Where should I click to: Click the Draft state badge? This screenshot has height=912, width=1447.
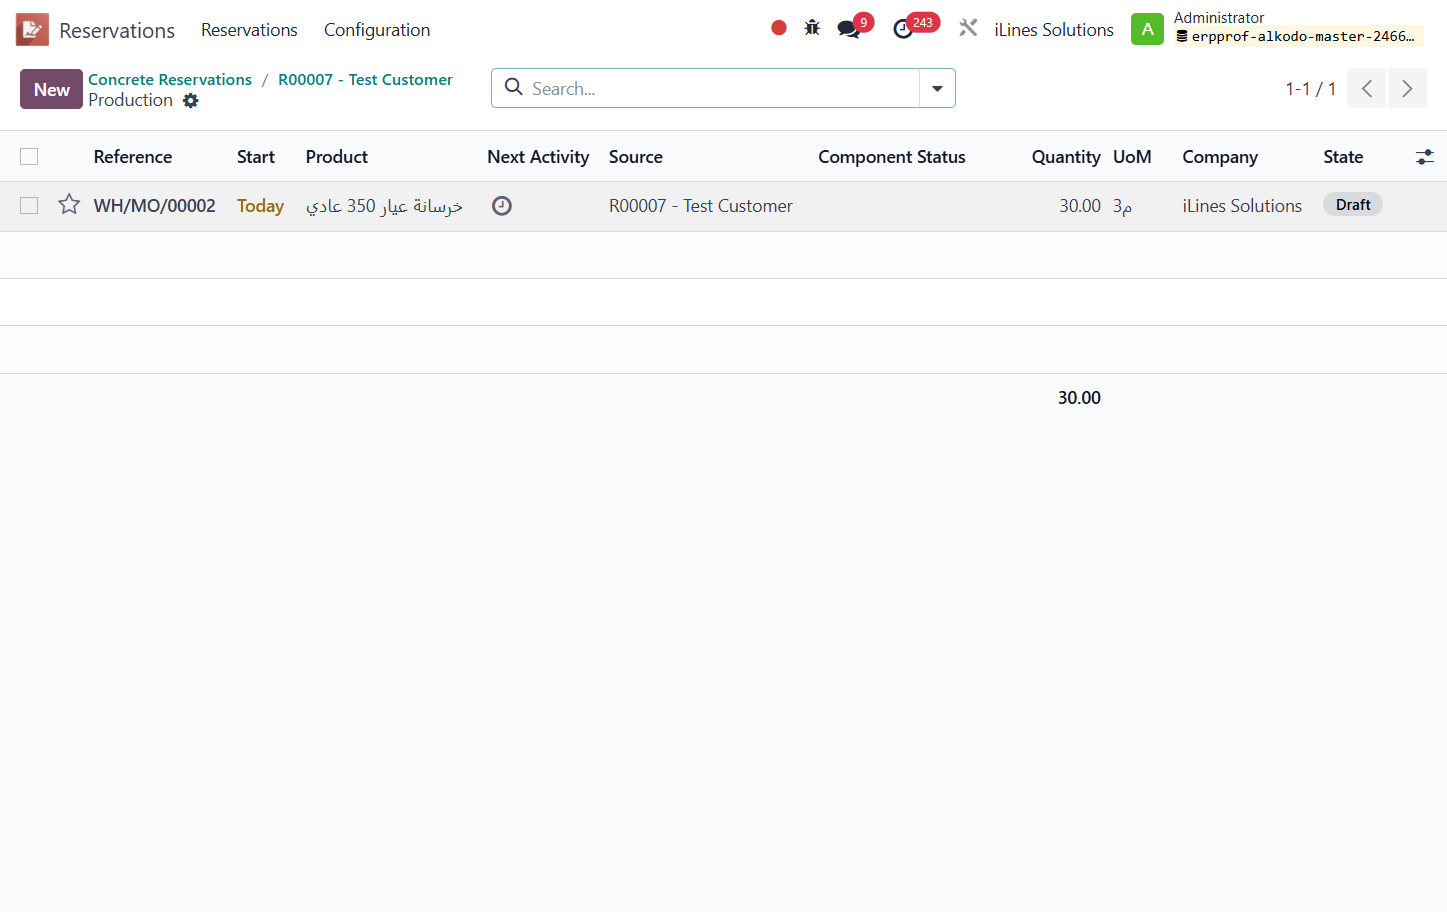click(1353, 205)
